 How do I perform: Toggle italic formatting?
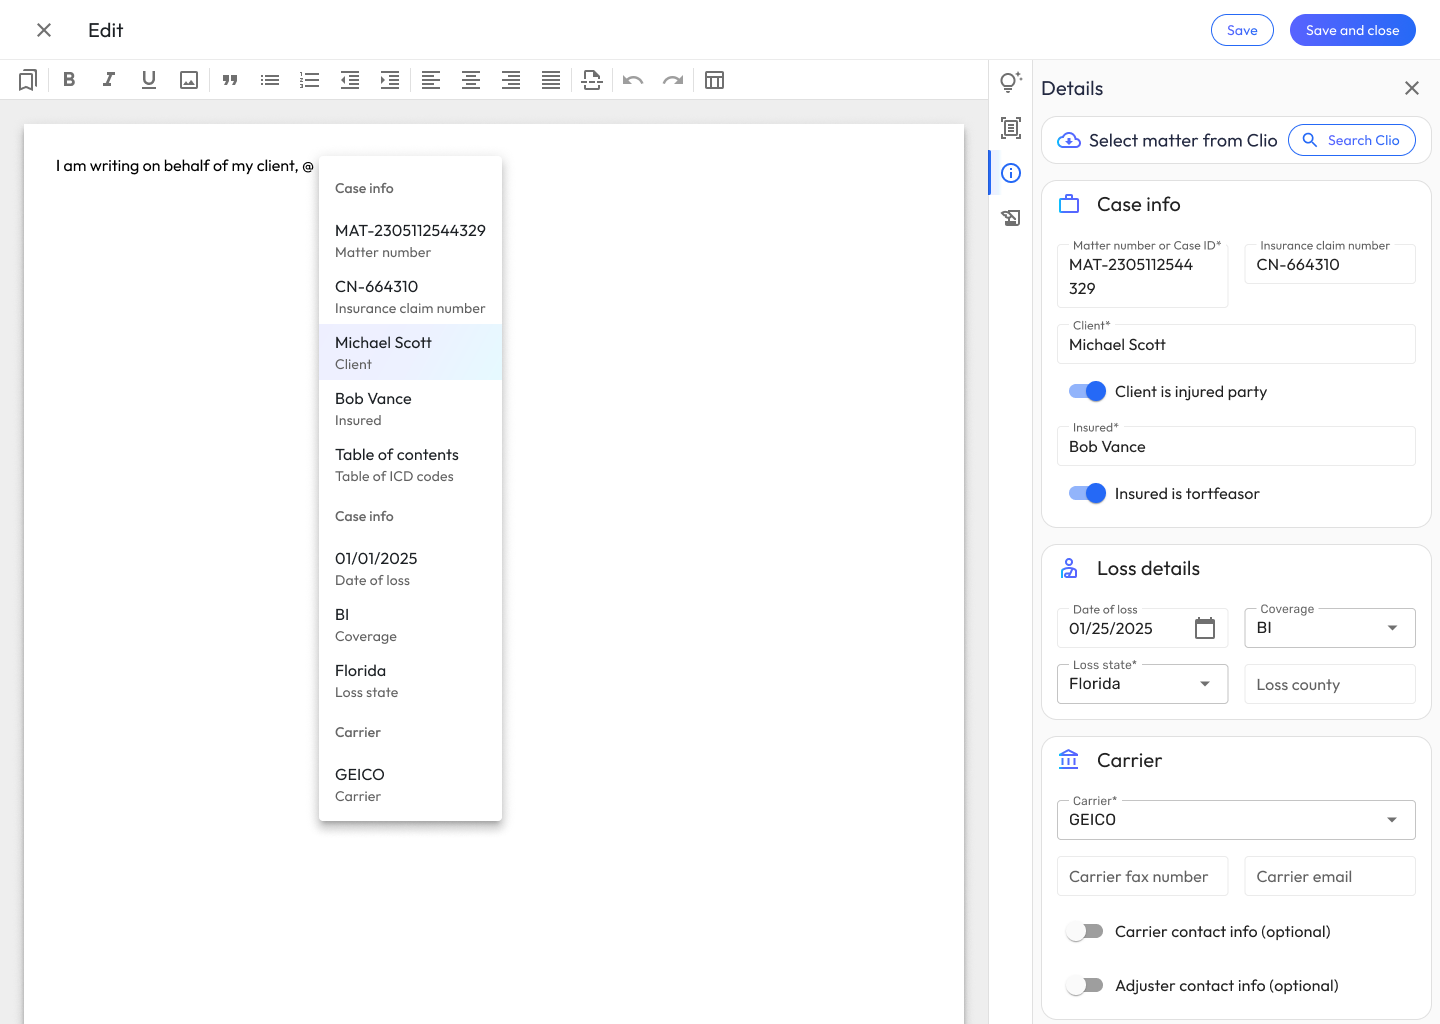[x=109, y=80]
